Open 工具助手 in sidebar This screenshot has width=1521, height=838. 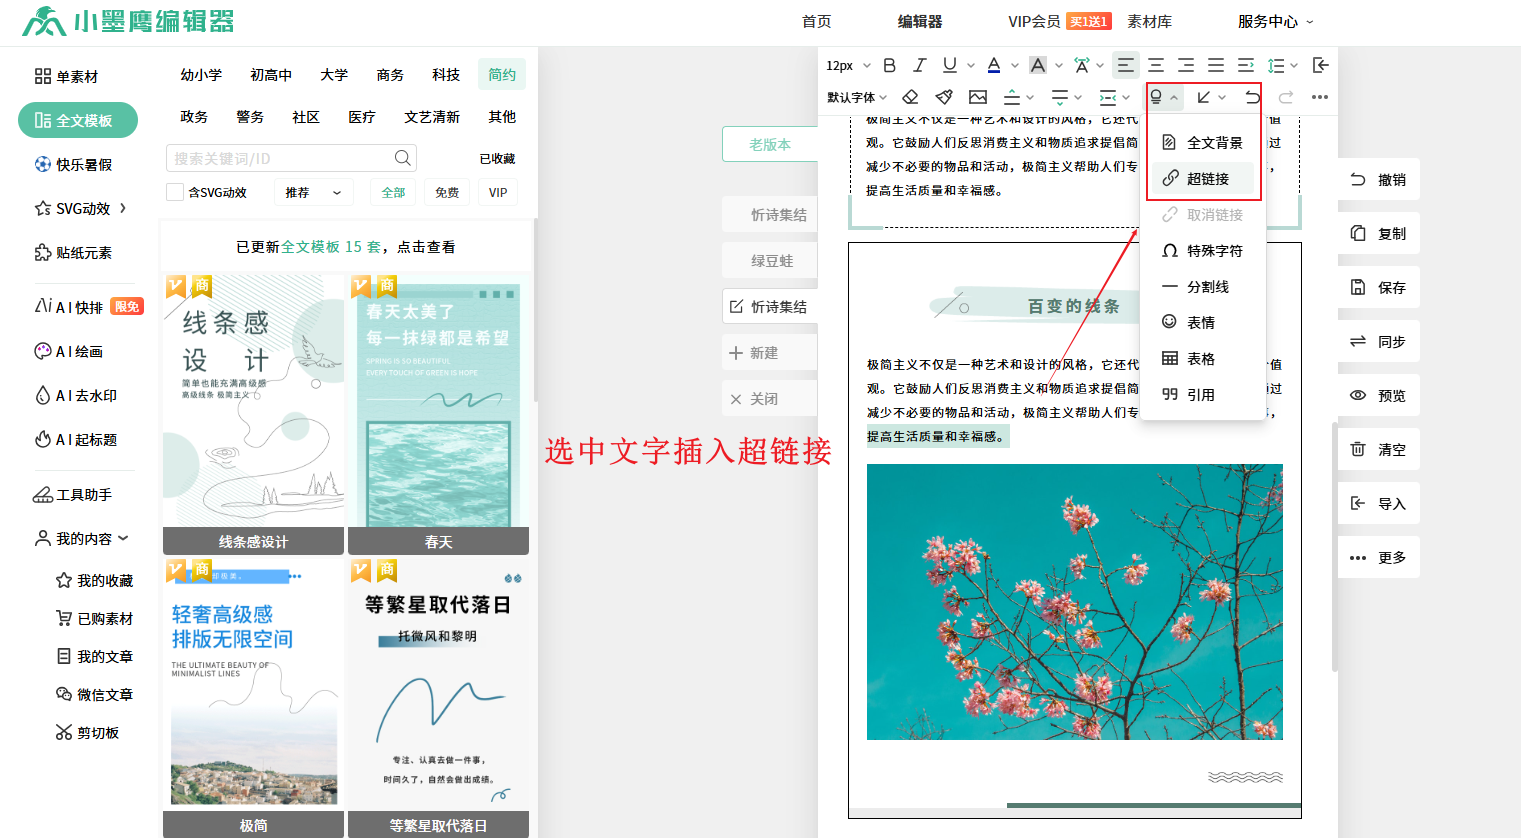[73, 494]
